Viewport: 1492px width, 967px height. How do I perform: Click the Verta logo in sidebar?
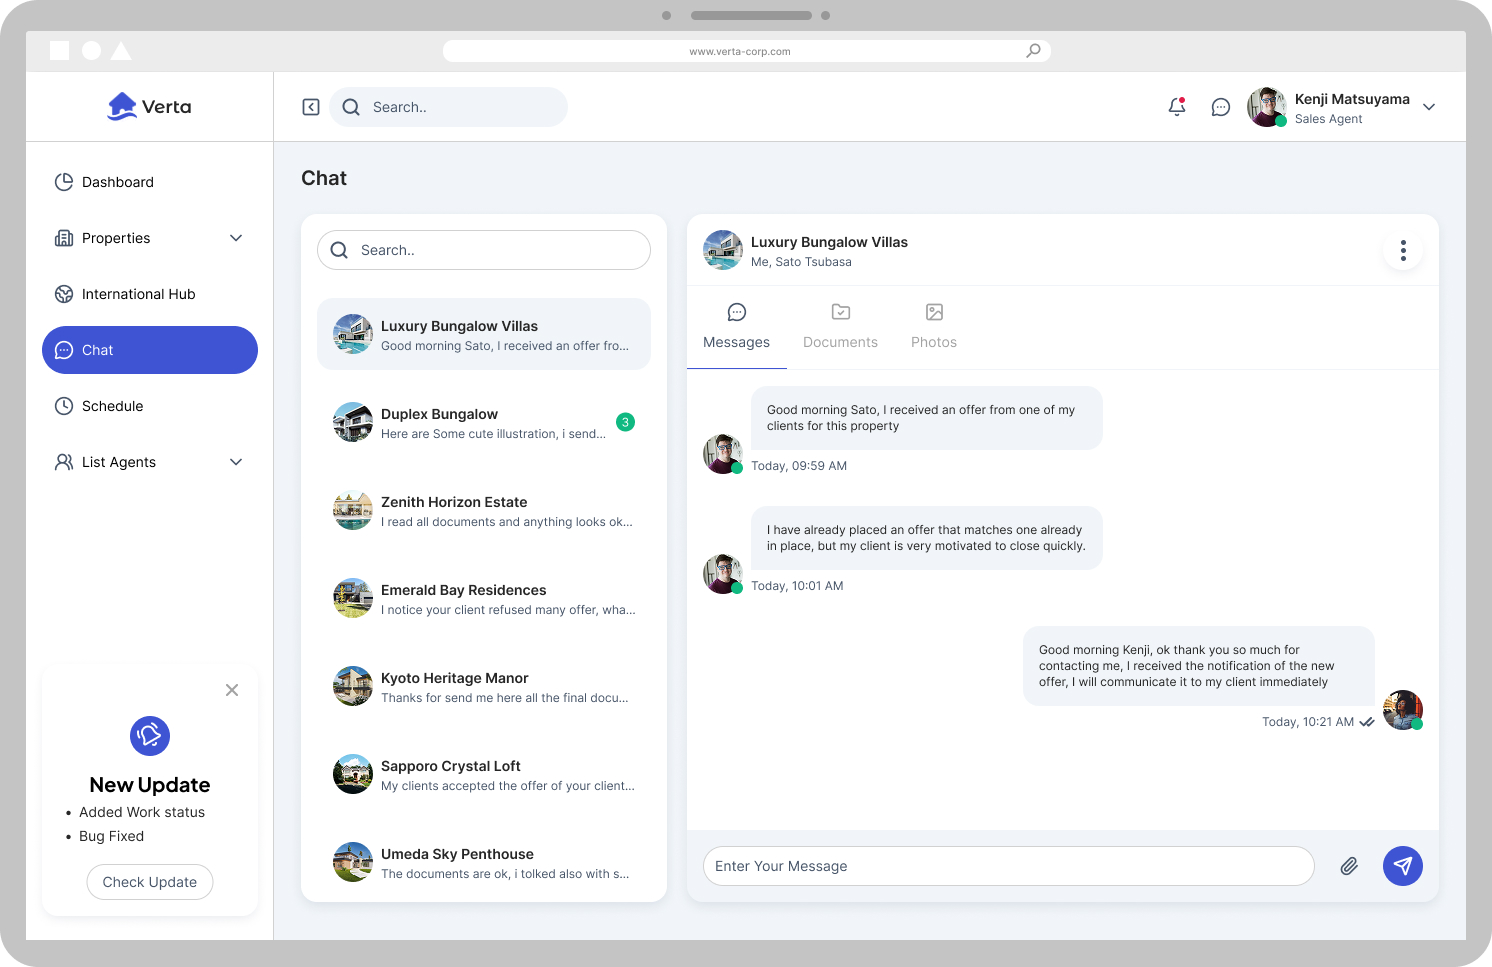click(x=149, y=106)
